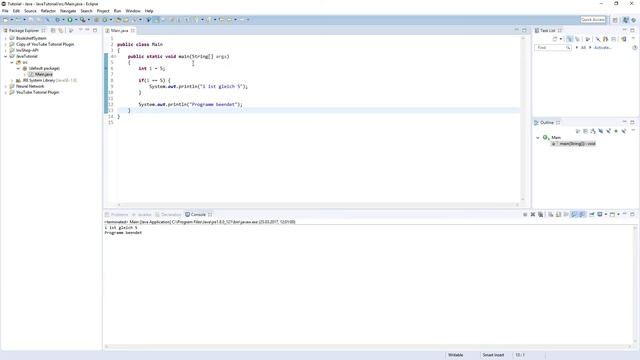This screenshot has width=640, height=360.
Task: Click the green Run button in toolbar
Action: pos(70,20)
